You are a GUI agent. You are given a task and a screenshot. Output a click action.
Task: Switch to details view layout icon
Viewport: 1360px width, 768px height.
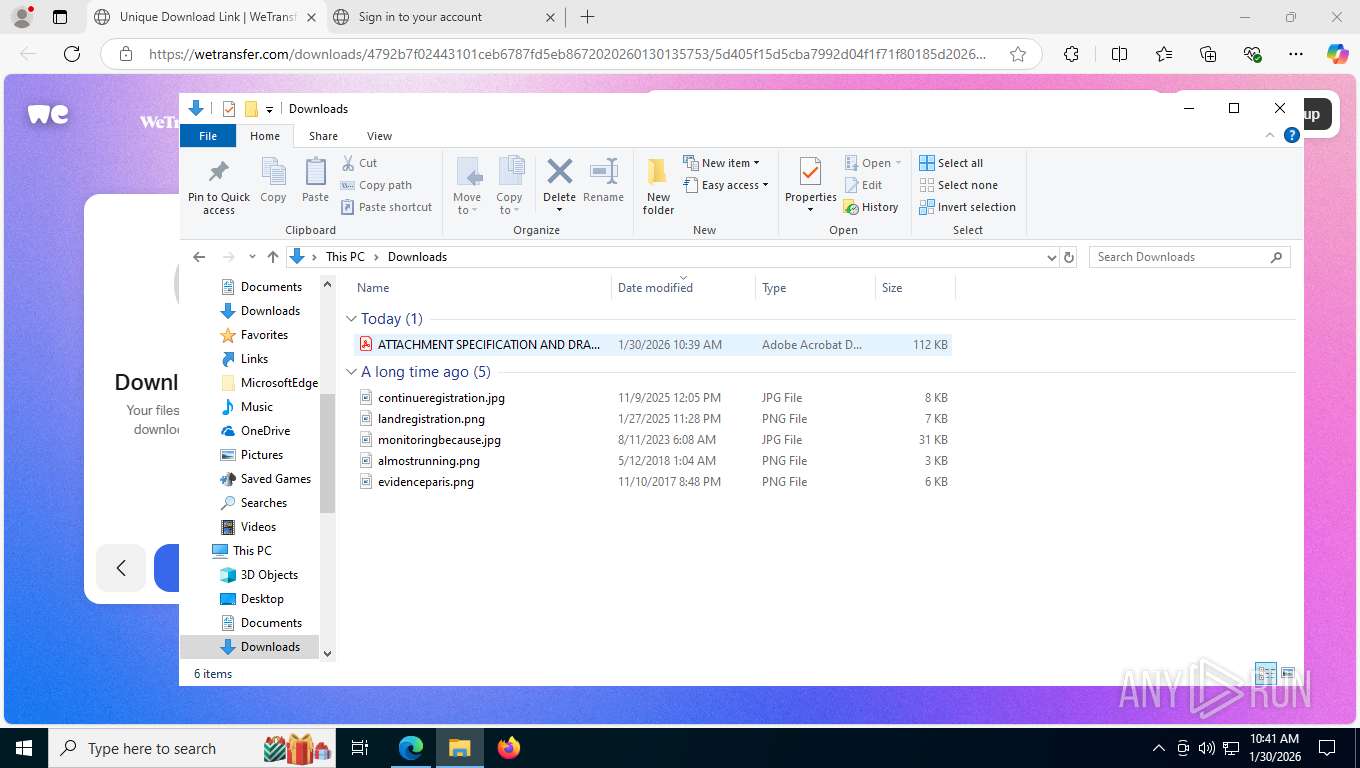coord(1266,673)
